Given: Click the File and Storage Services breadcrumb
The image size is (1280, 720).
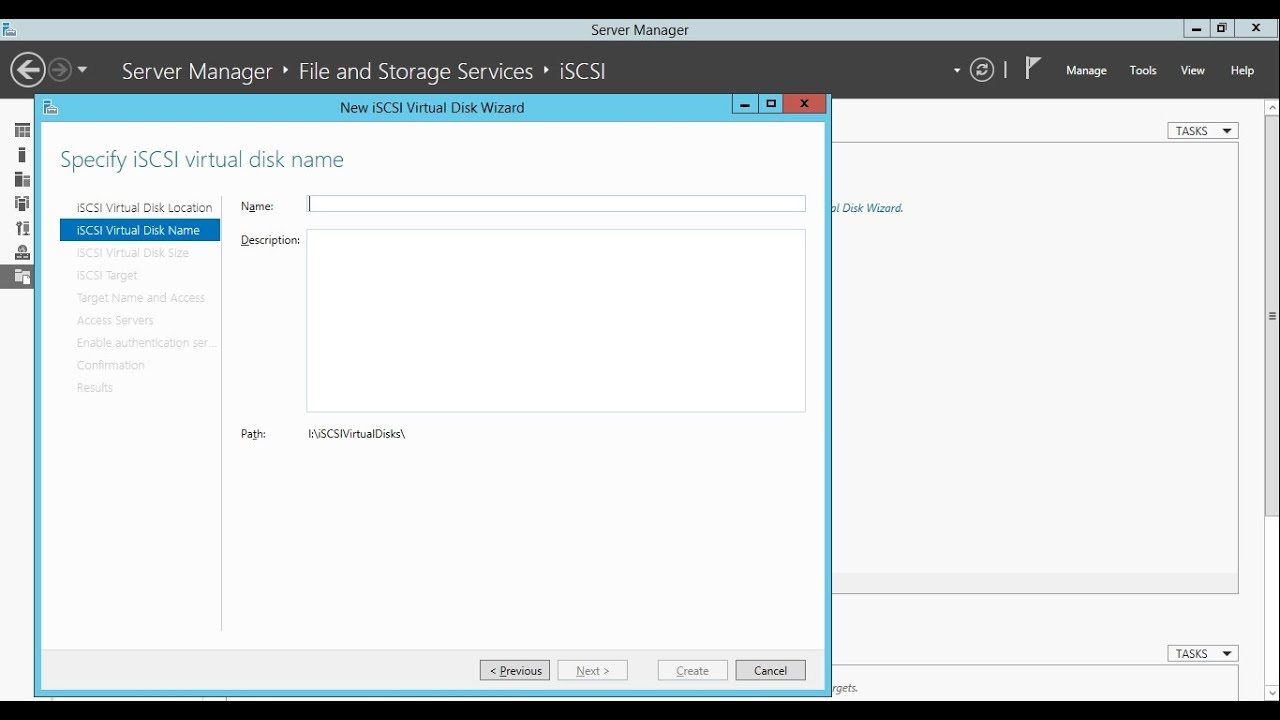Looking at the screenshot, I should point(416,71).
